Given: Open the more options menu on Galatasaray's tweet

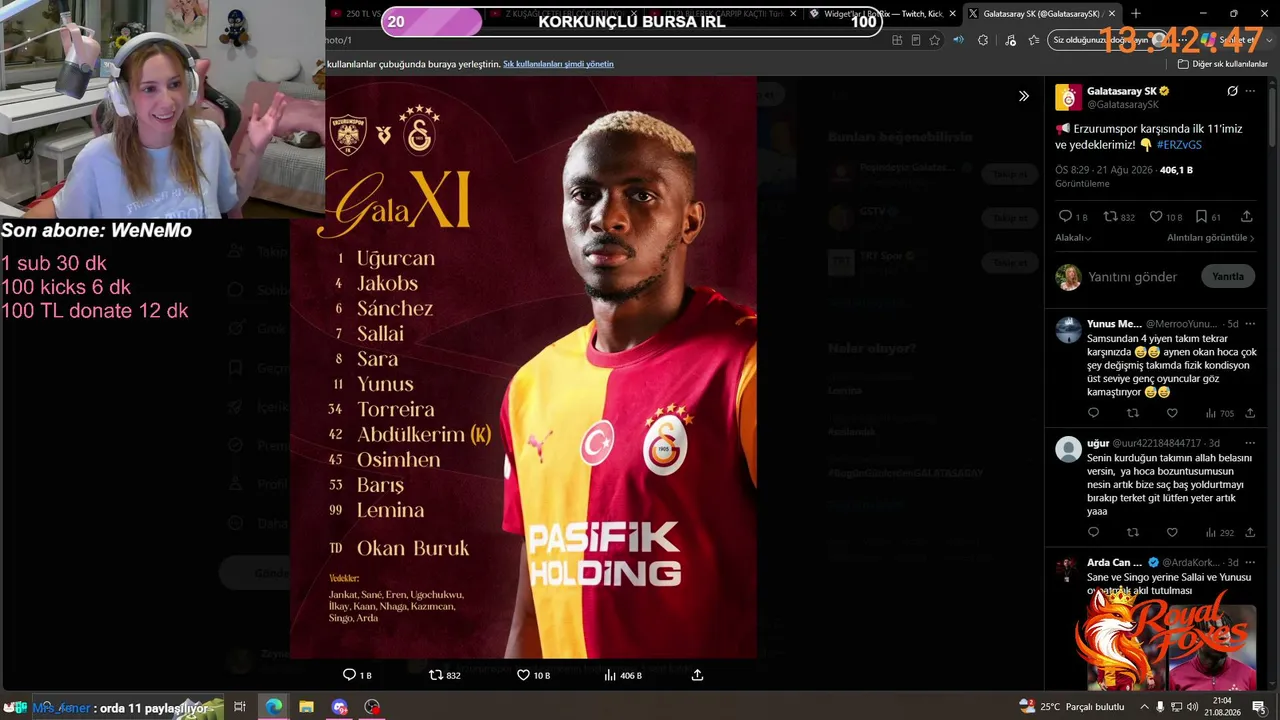Looking at the screenshot, I should pyautogui.click(x=1250, y=91).
